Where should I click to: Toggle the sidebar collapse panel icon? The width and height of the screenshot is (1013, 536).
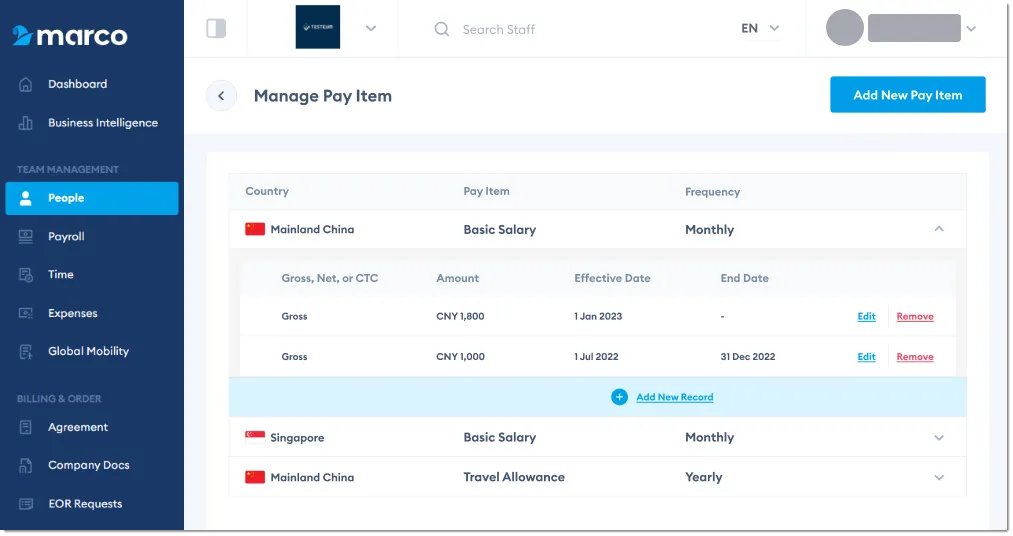(x=216, y=28)
